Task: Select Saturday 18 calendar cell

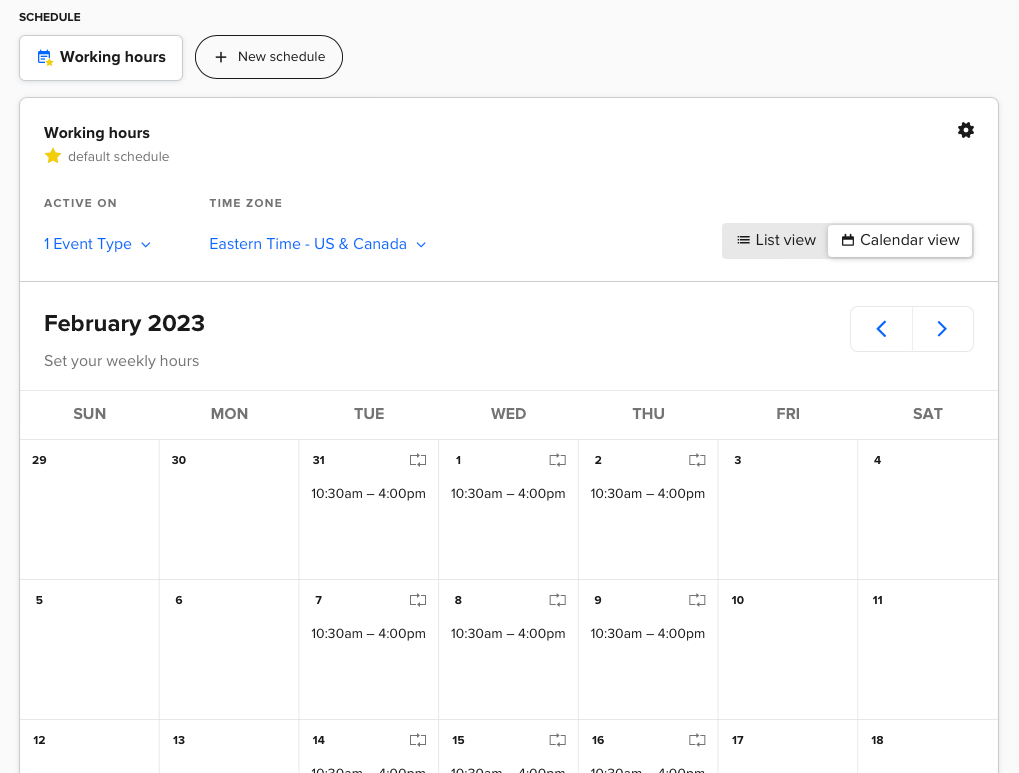Action: [928, 746]
